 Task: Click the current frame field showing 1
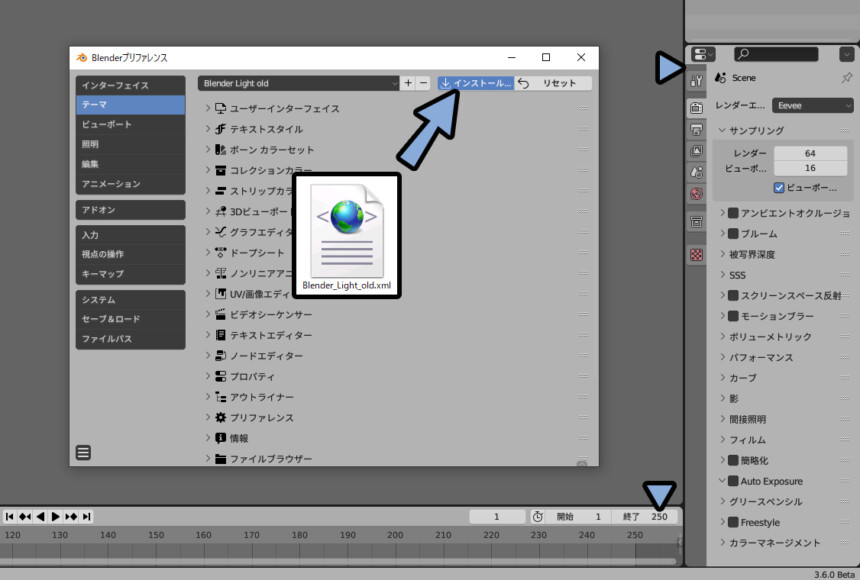click(x=496, y=516)
